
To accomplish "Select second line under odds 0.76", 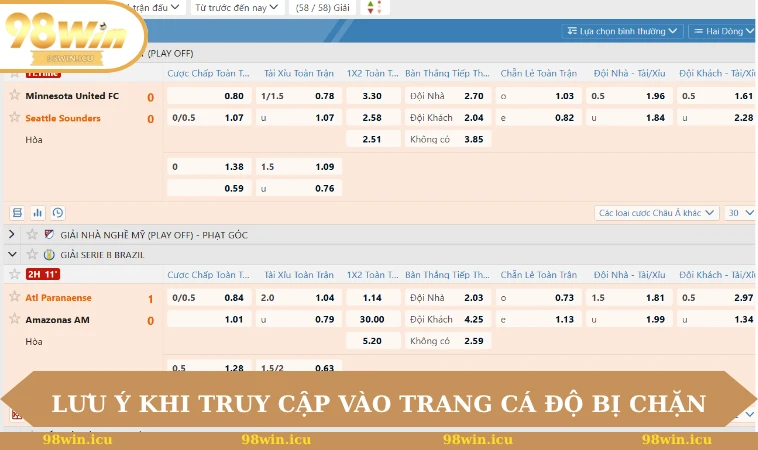I will [298, 189].
